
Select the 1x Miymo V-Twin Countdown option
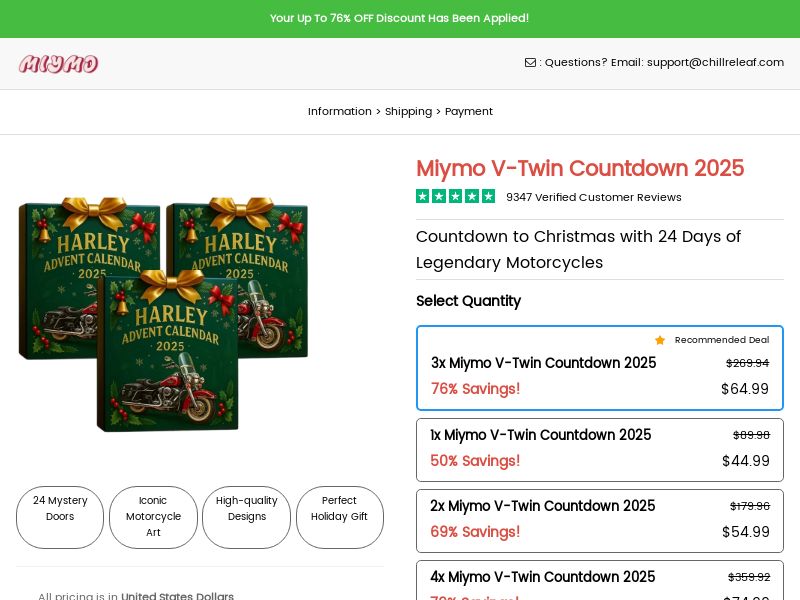(599, 450)
